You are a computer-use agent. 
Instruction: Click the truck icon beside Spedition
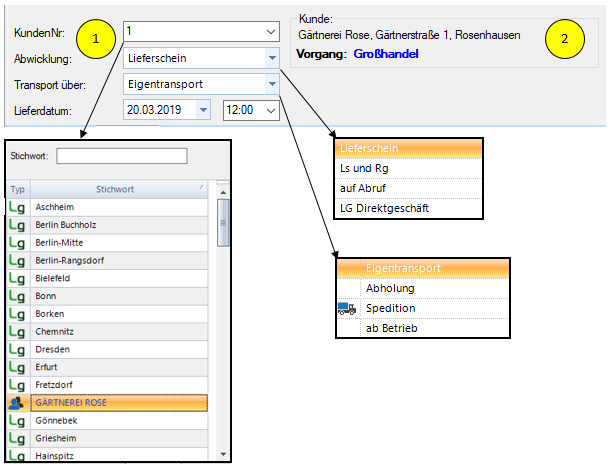pos(347,309)
